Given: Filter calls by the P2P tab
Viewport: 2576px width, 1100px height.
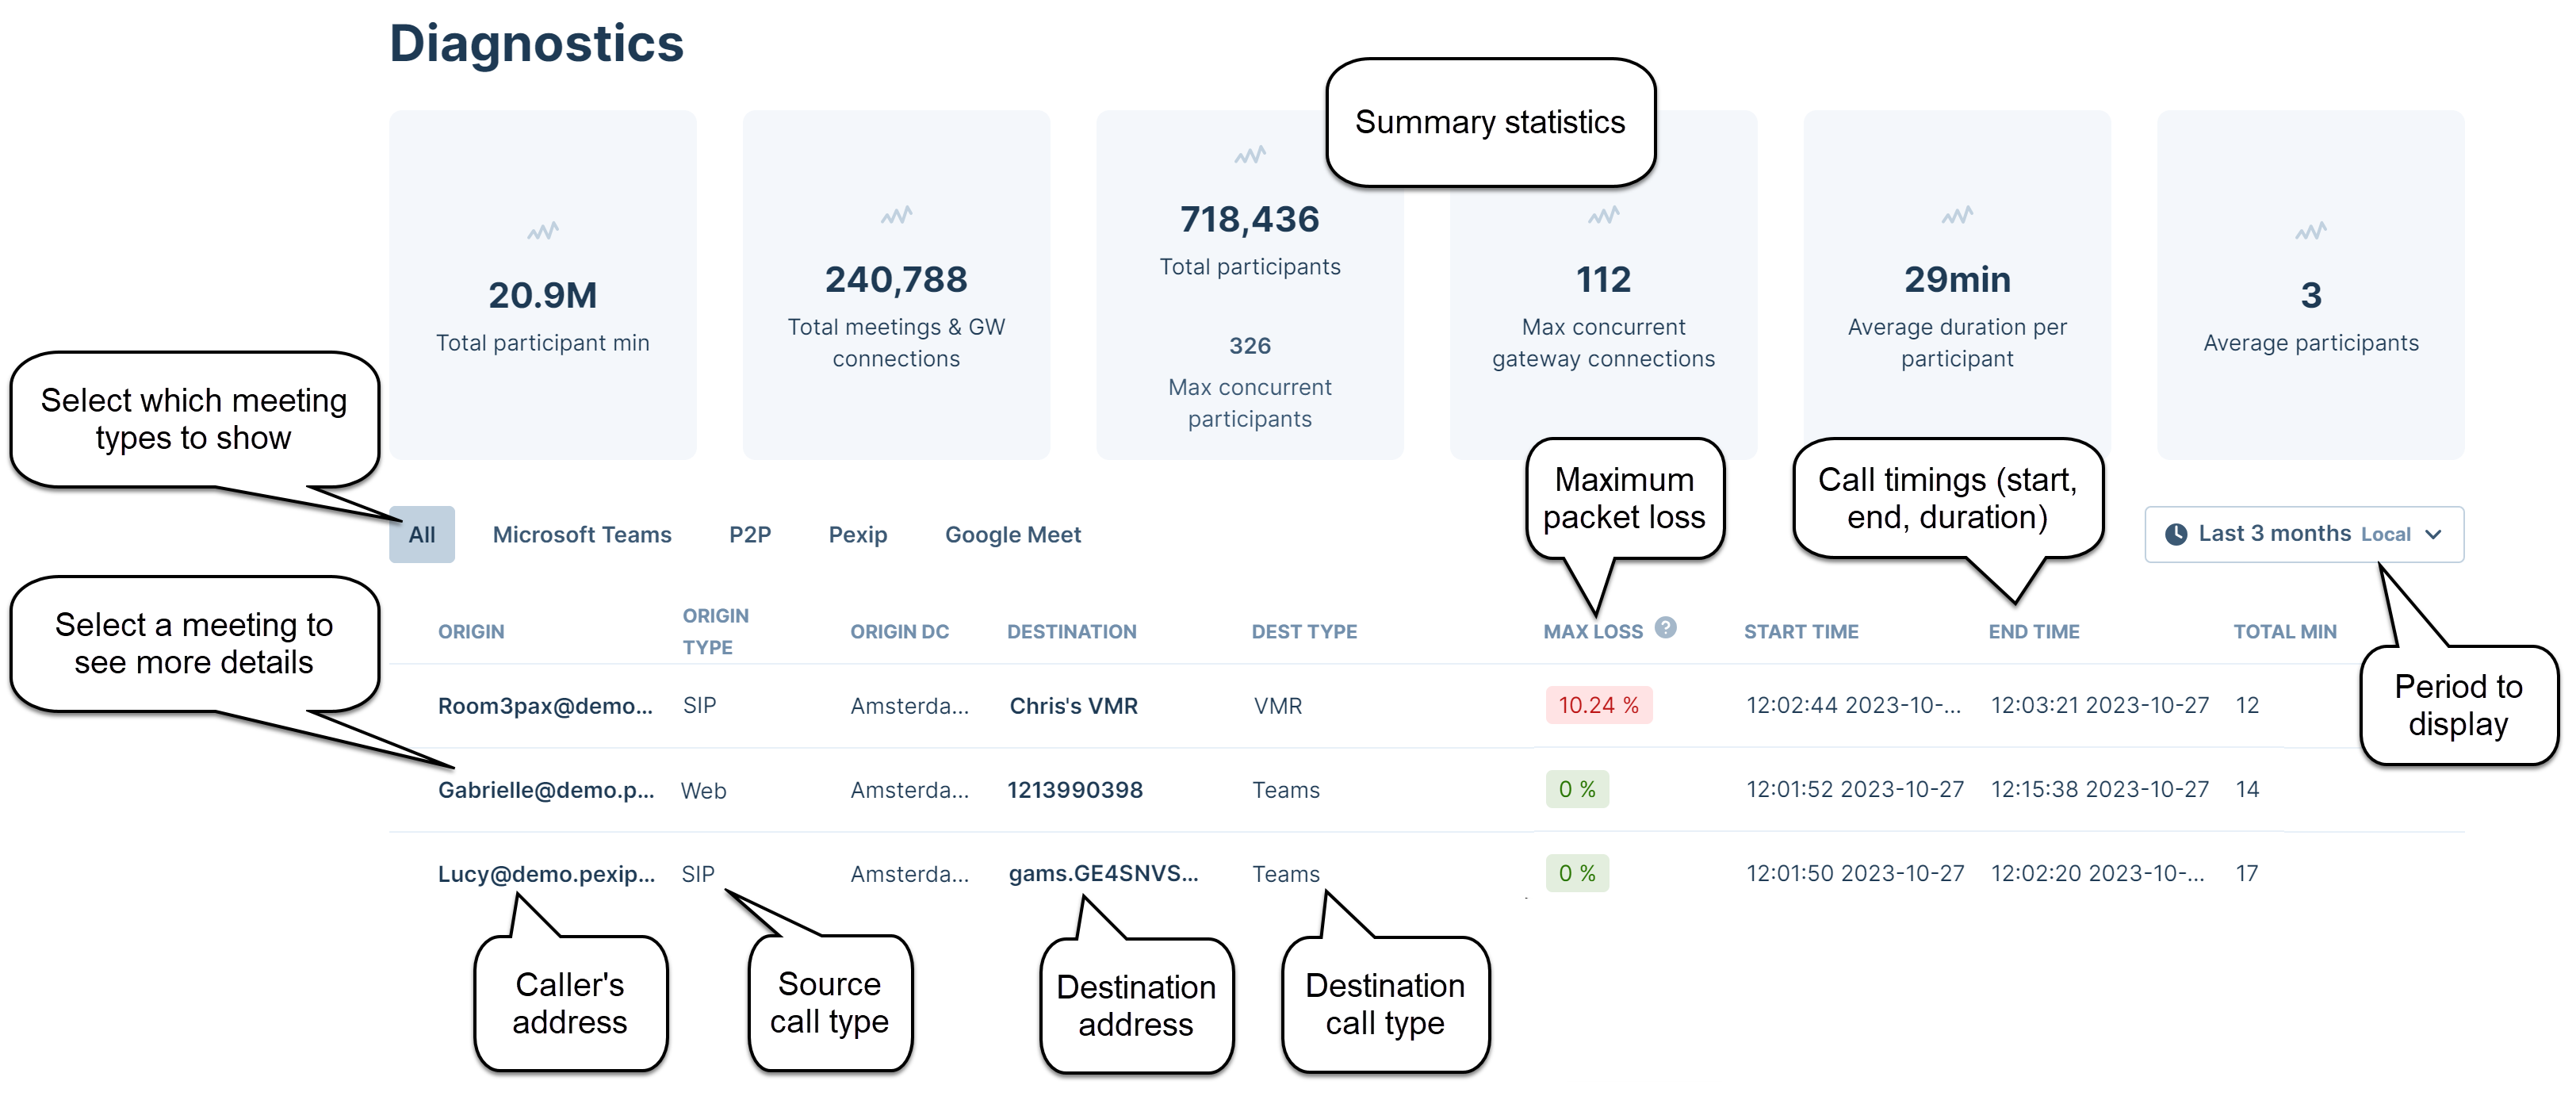Looking at the screenshot, I should click(749, 535).
